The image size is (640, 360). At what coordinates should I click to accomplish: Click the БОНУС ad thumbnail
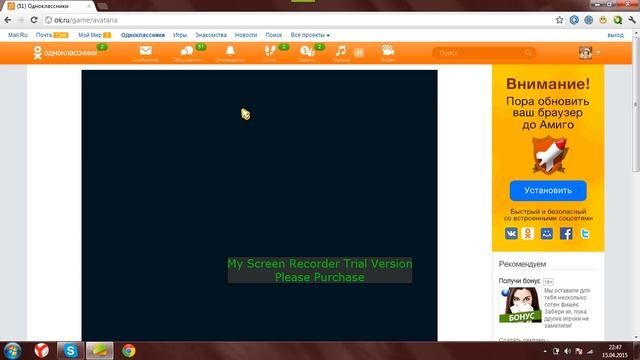point(520,305)
